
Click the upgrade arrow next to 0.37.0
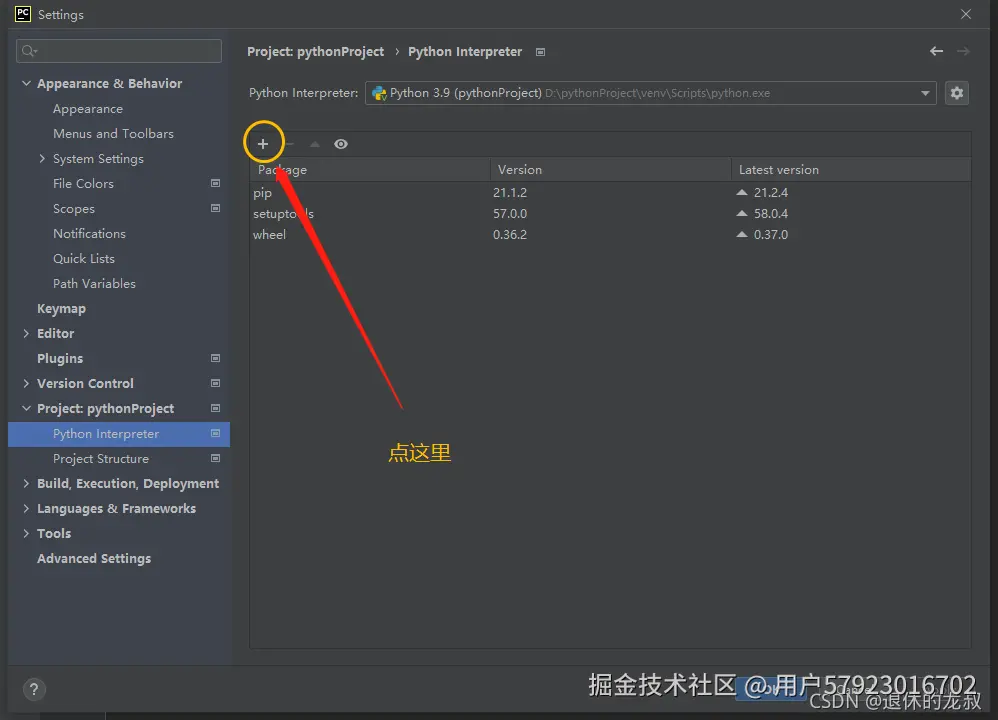741,234
